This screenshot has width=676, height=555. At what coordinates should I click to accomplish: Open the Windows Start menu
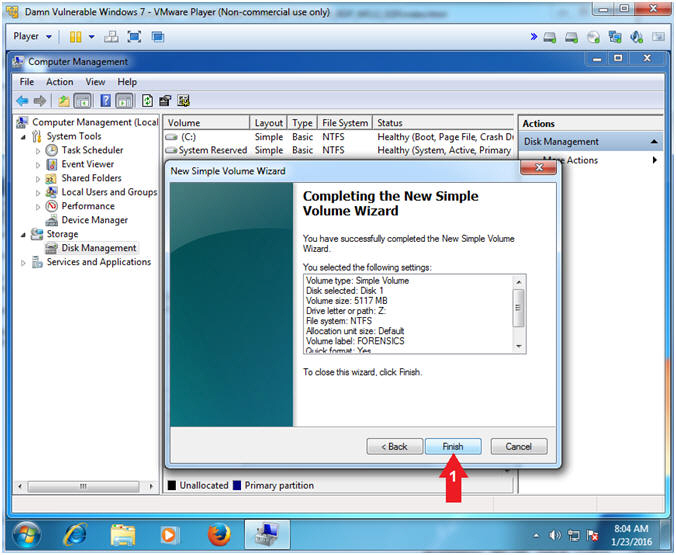[x=27, y=535]
